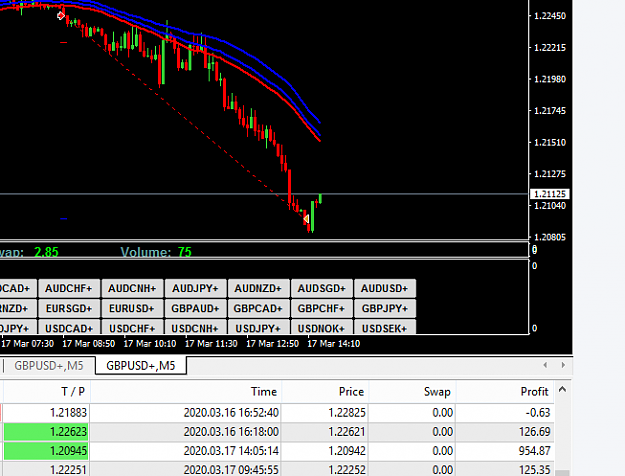
Task: Select the USDJPY+ pair button
Action: tap(258, 327)
